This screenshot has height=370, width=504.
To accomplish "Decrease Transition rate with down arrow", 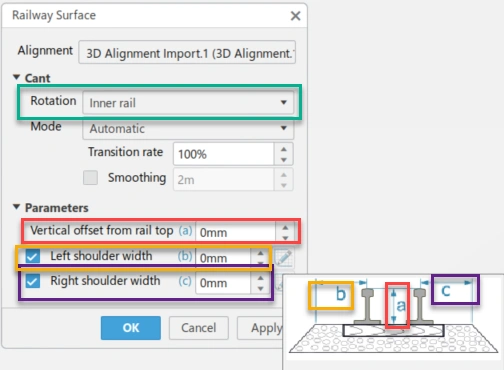I will point(284,160).
